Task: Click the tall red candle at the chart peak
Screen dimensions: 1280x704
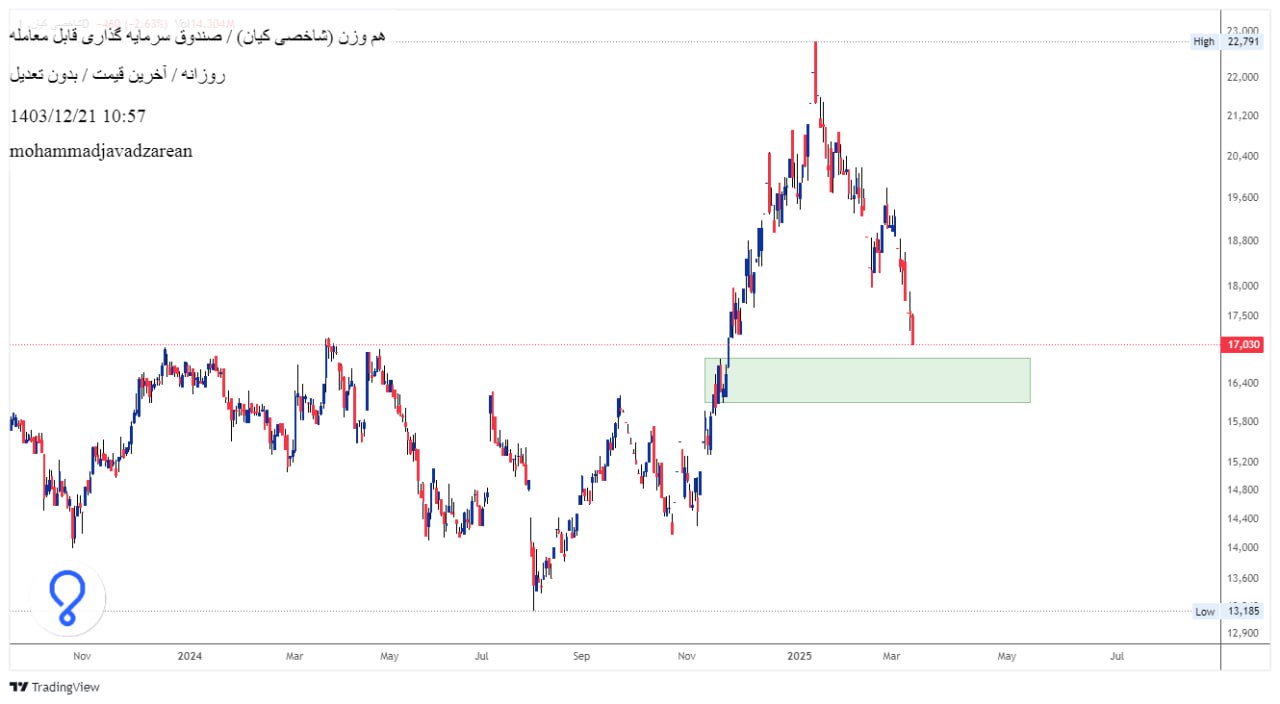Action: coord(816,72)
